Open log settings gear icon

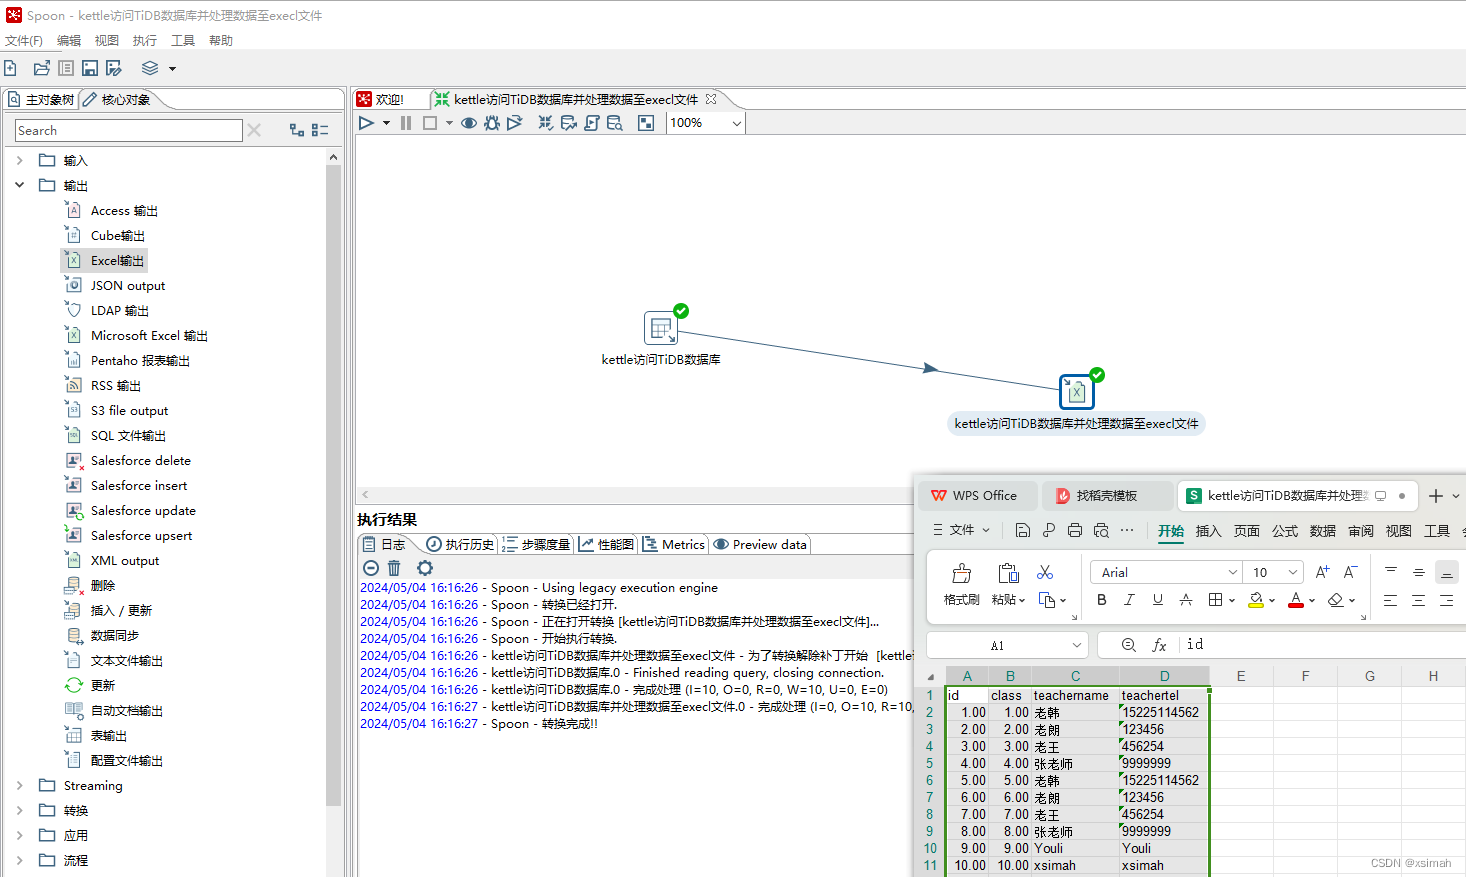(x=425, y=568)
